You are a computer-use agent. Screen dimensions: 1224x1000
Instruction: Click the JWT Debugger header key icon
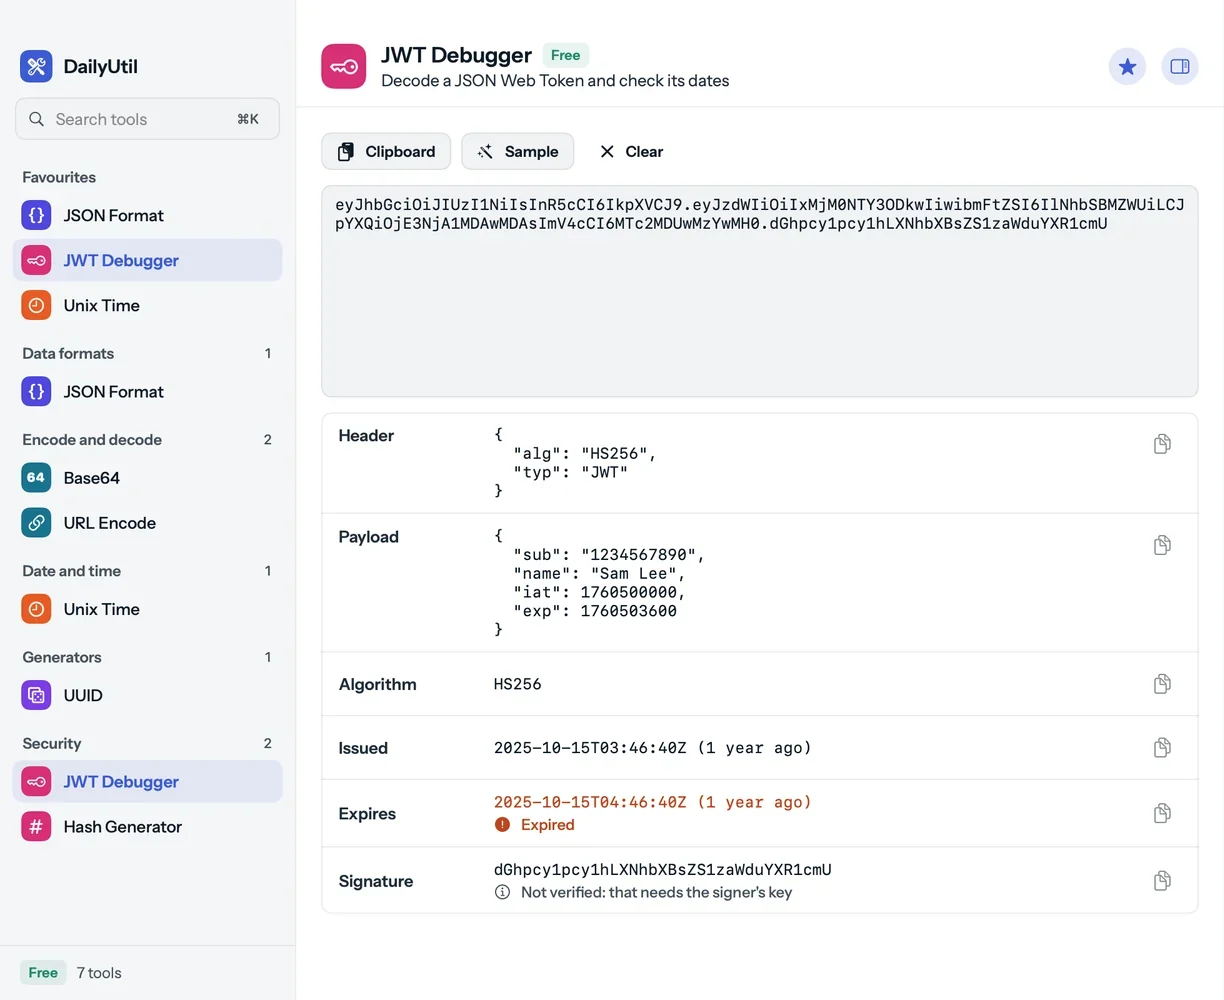point(344,66)
